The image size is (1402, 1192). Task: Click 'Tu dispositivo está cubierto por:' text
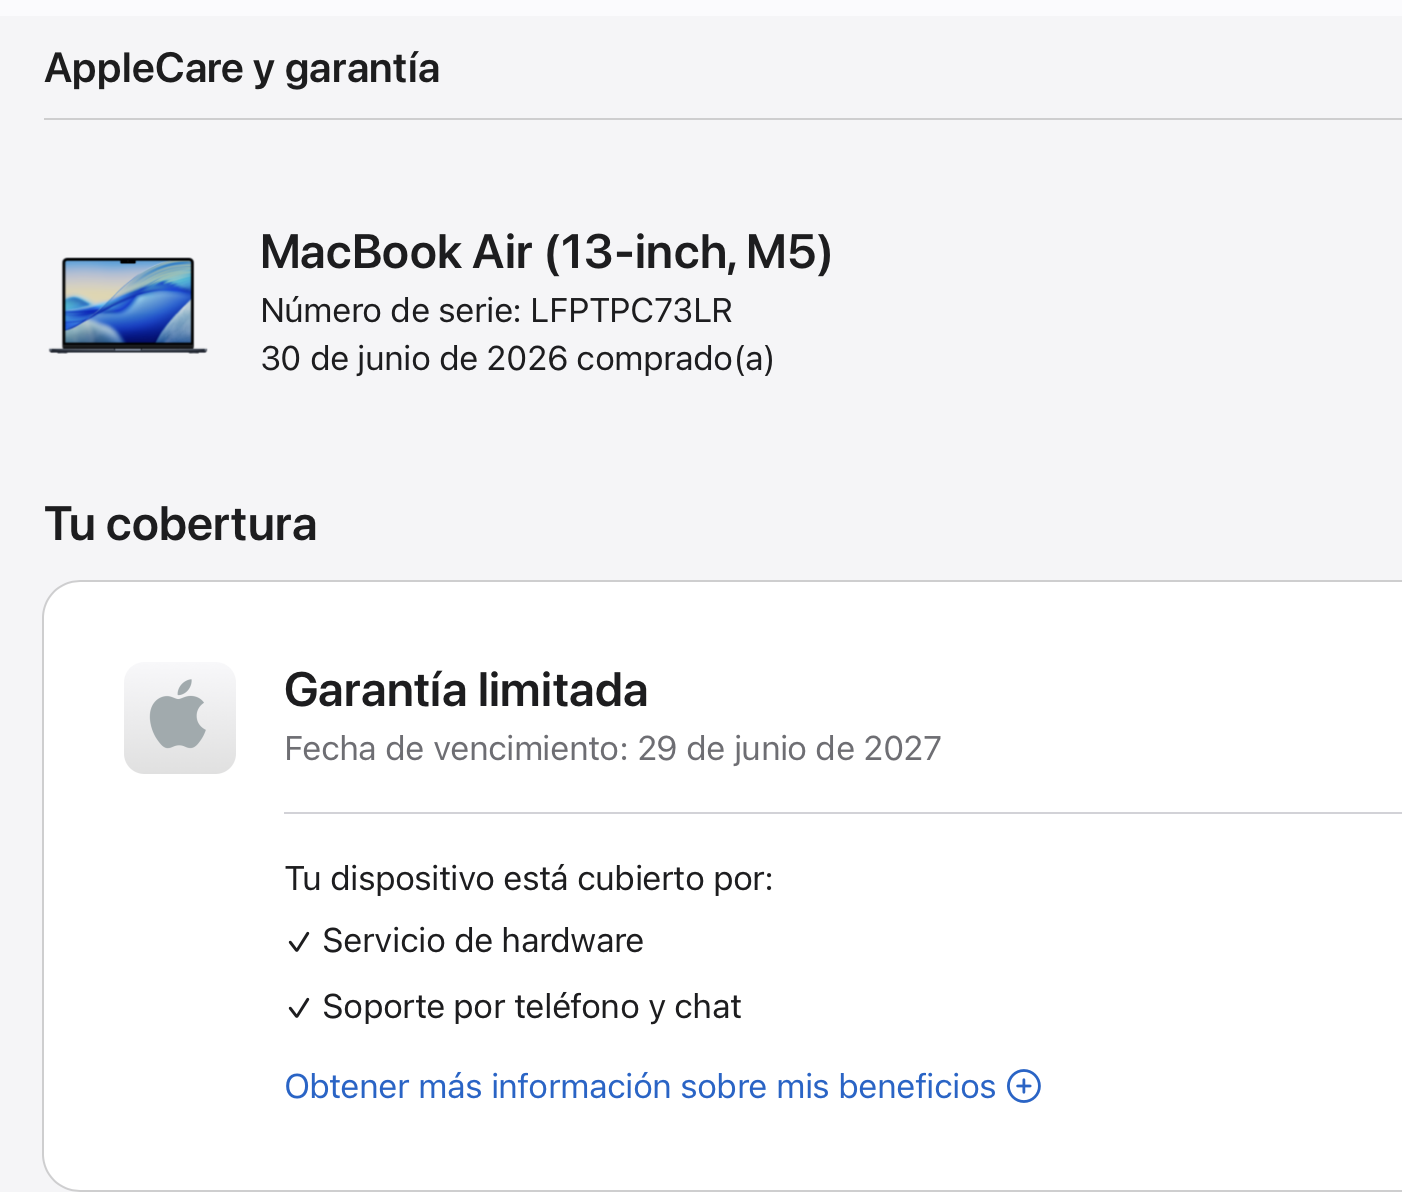tap(529, 878)
